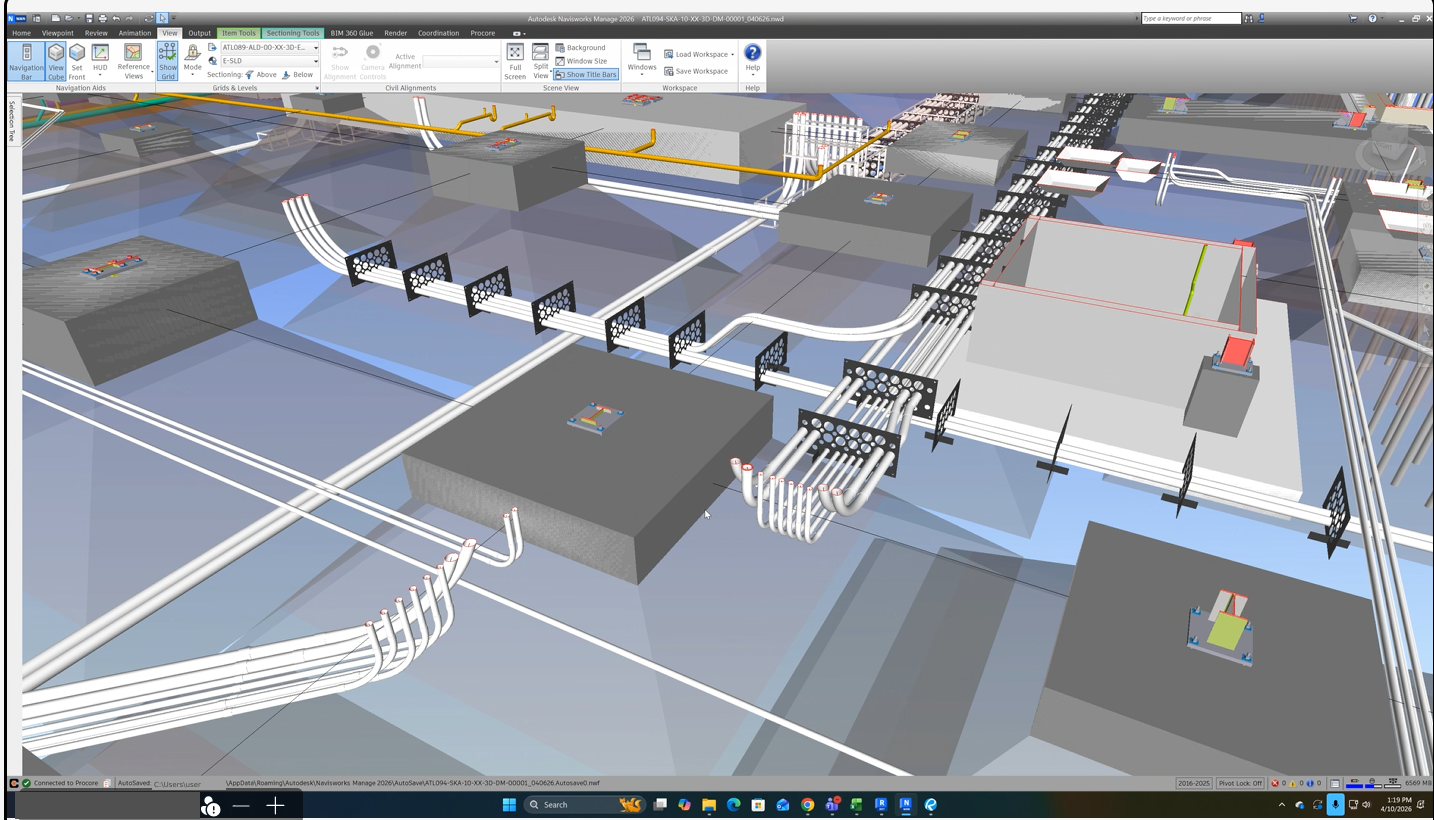Viewport: 1434px width, 820px height.
Task: Click the shopping cart app store icon
Action: [x=1353, y=18]
